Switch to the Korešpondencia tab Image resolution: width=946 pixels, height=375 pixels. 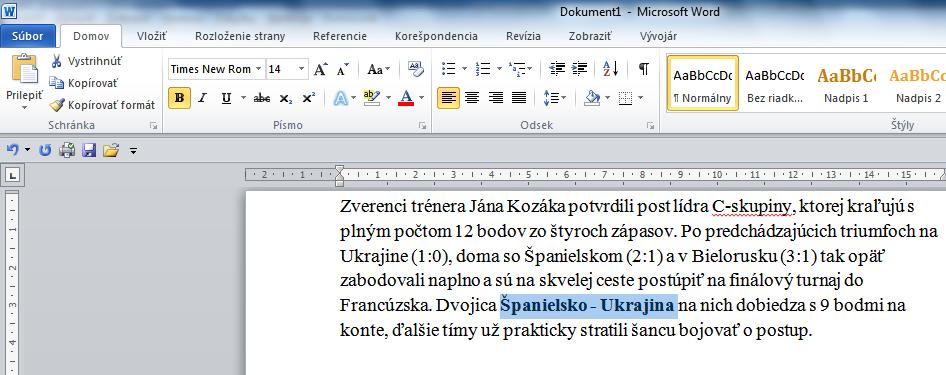(x=436, y=36)
